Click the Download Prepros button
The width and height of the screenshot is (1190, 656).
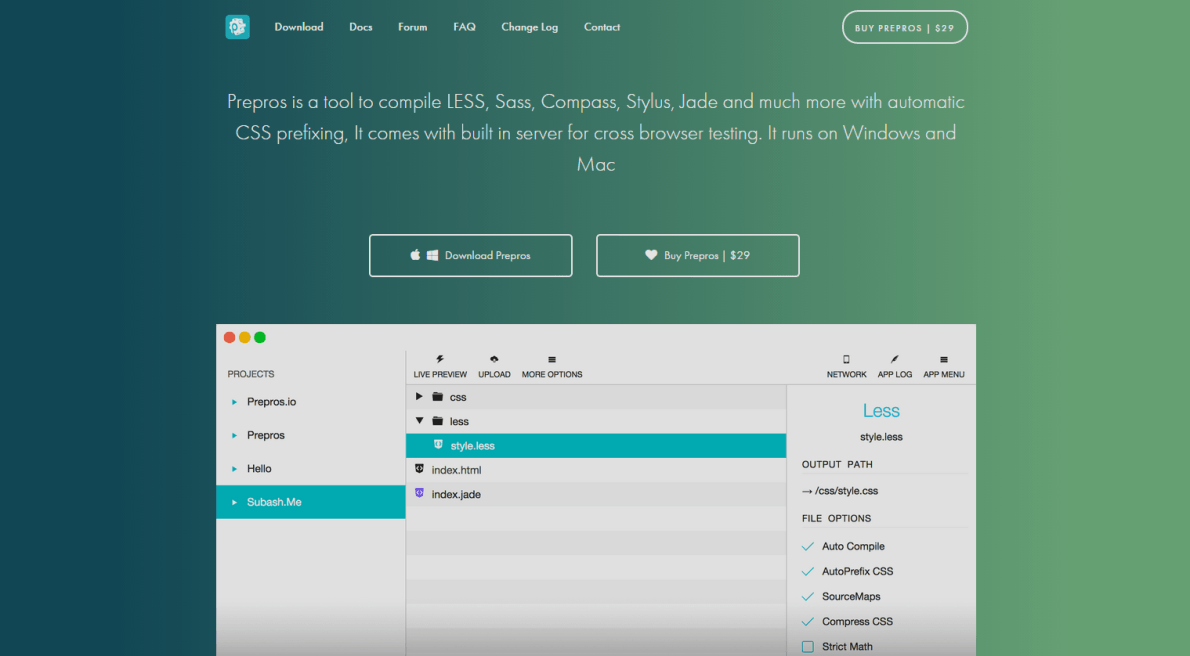click(471, 255)
